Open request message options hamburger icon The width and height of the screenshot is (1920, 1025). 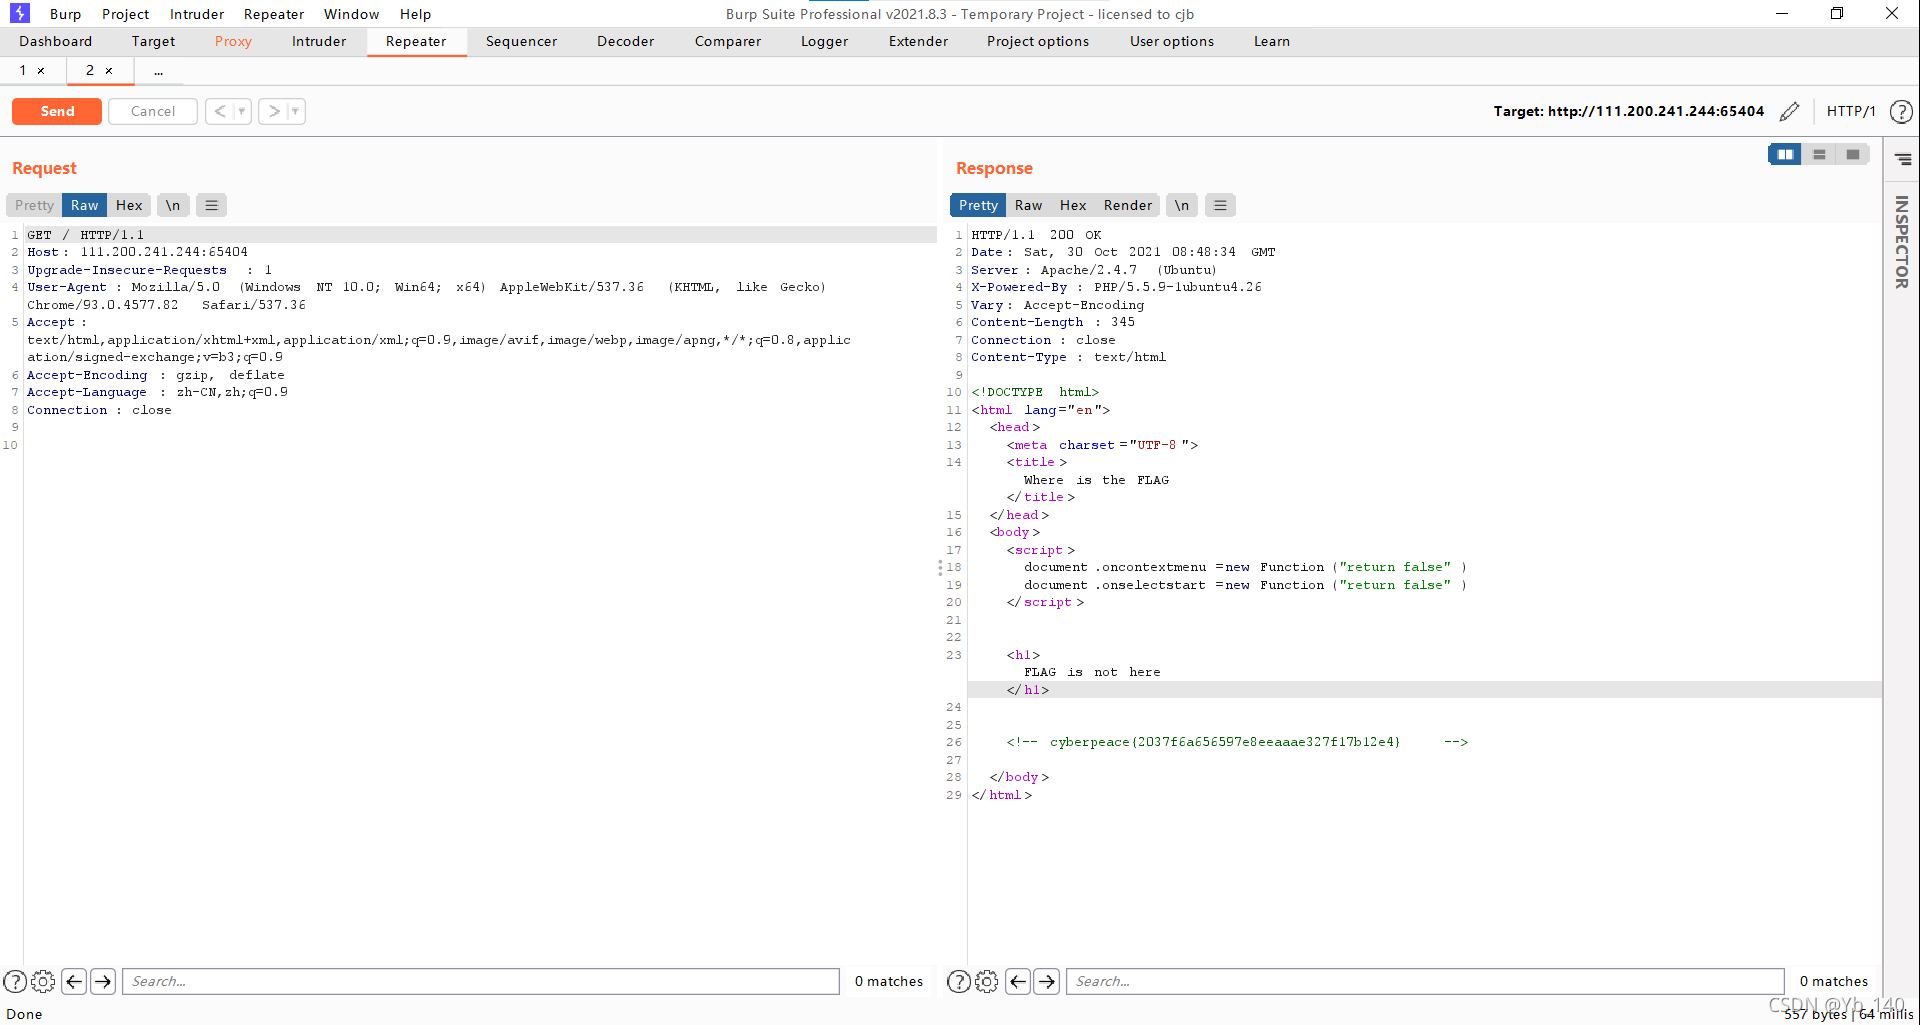tap(211, 205)
